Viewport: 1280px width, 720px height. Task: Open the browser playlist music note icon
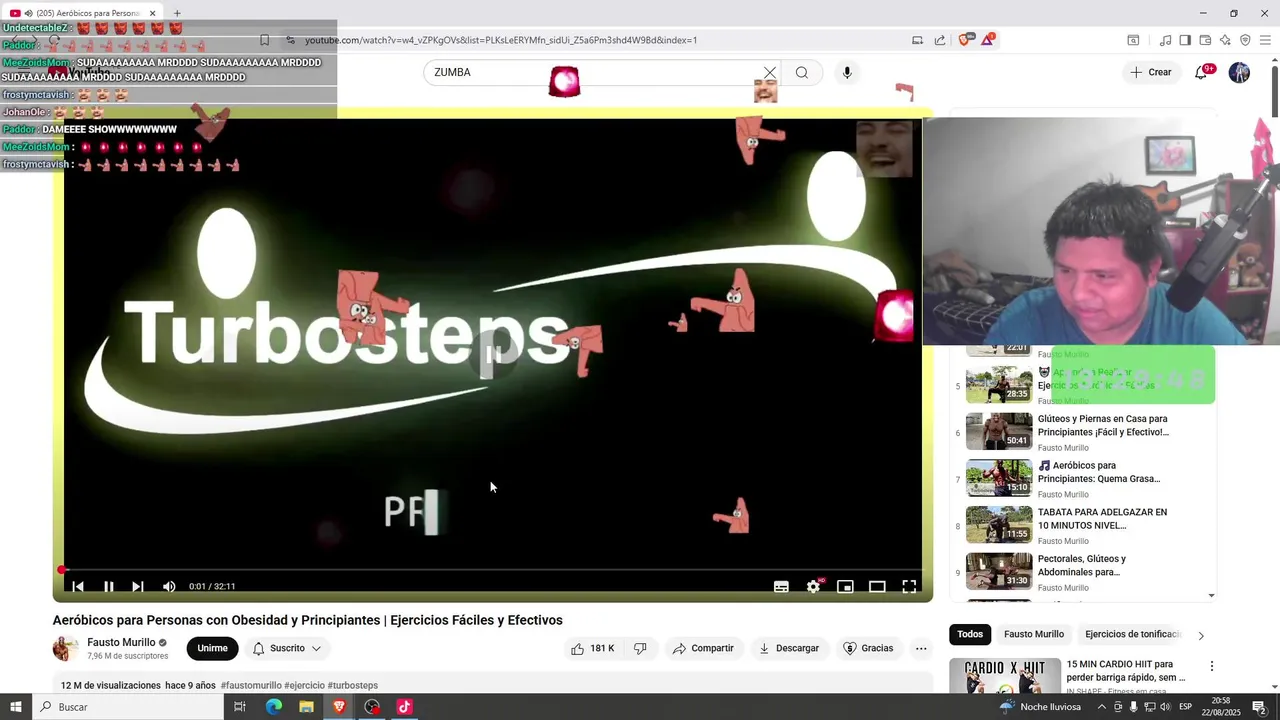1165,40
